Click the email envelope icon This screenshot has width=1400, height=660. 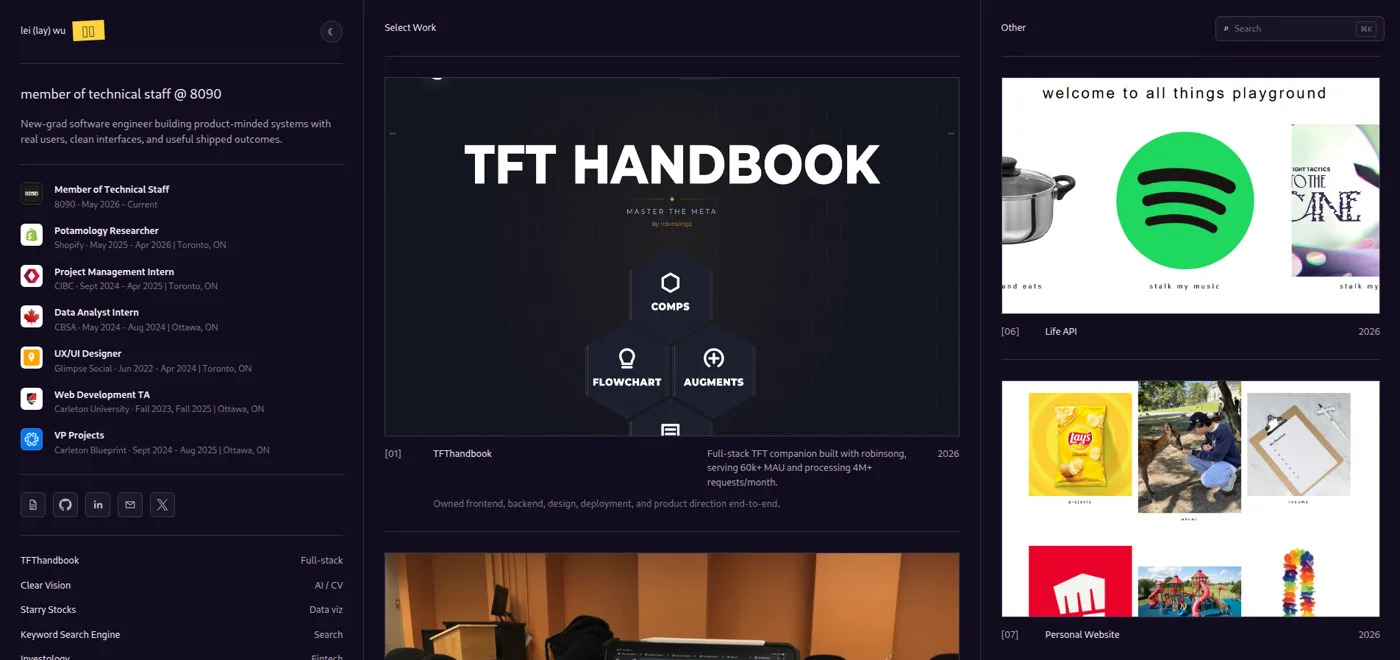click(x=130, y=505)
